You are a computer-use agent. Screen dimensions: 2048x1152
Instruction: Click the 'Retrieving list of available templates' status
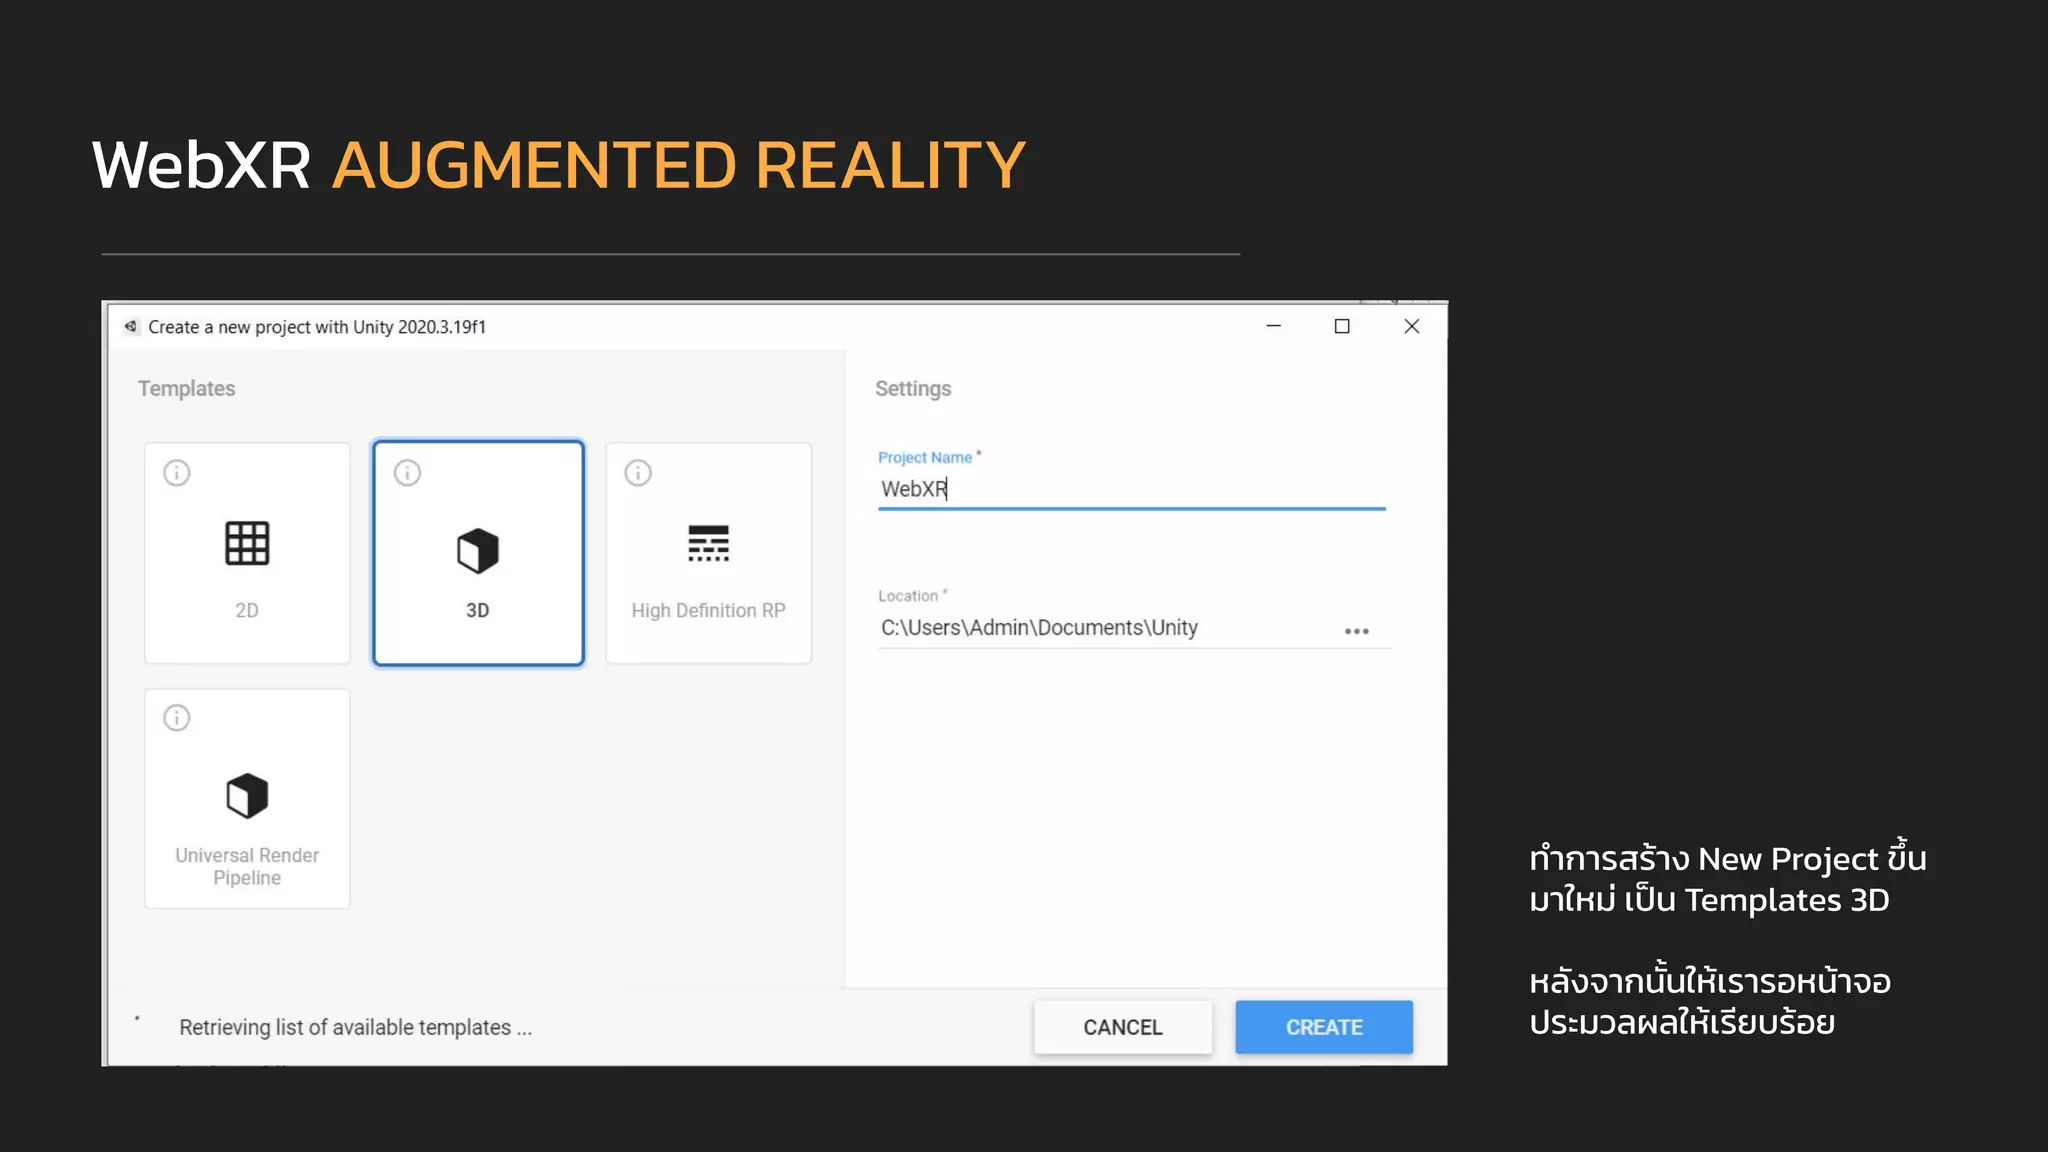tap(355, 1028)
